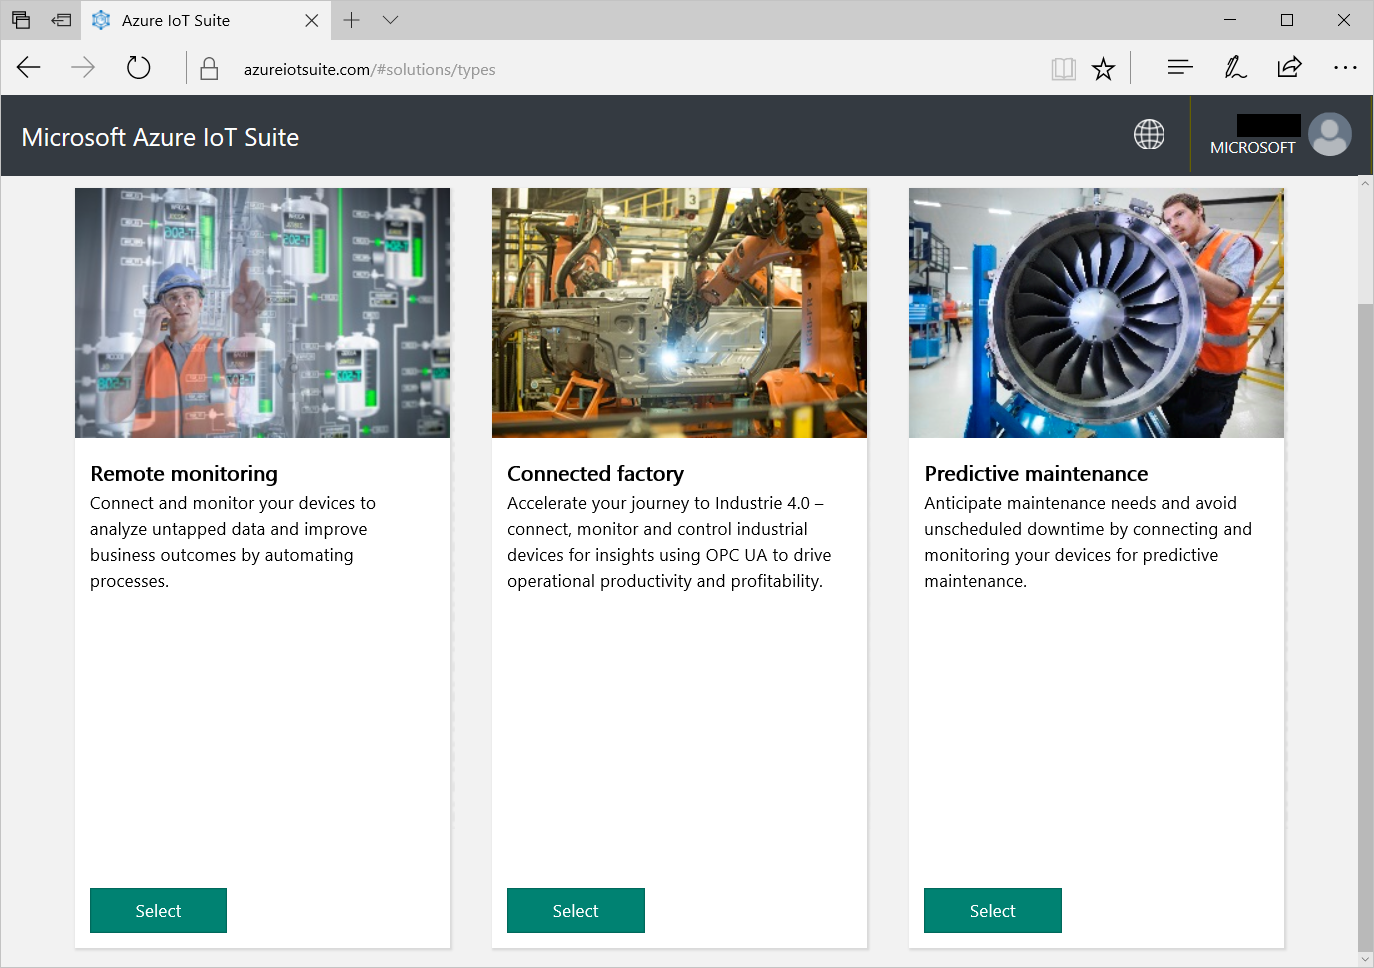Refresh the current page
This screenshot has height=968, width=1374.
(x=139, y=68)
